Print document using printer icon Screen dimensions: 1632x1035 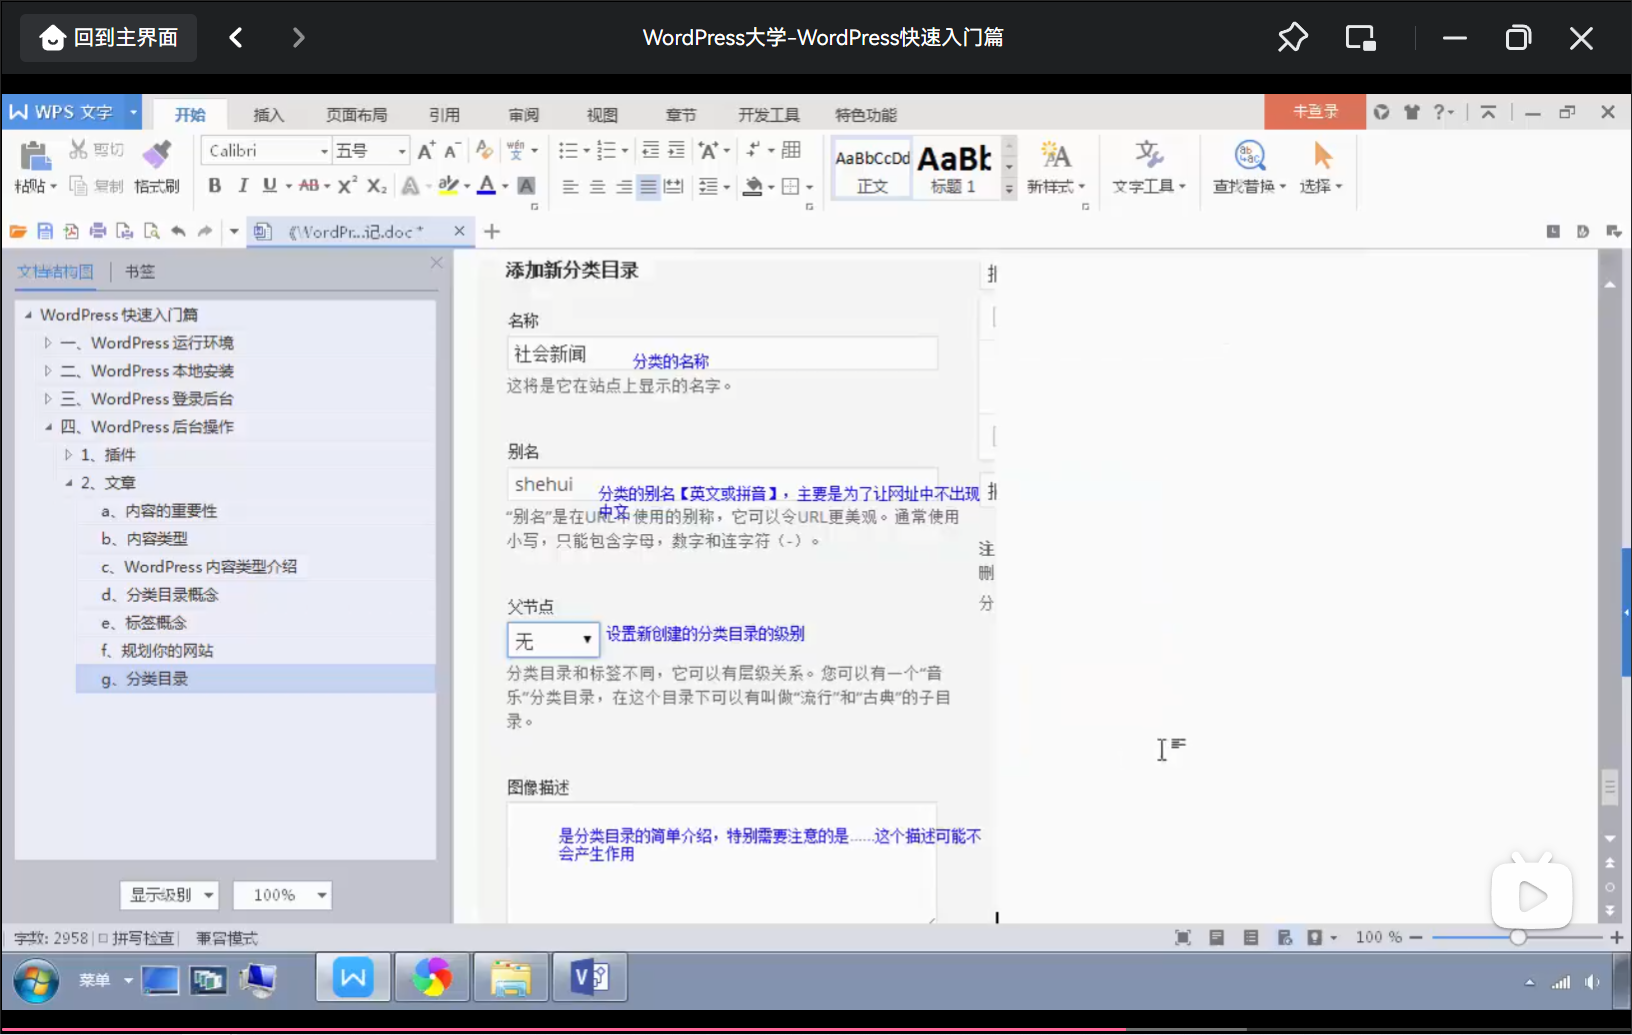pos(98,231)
